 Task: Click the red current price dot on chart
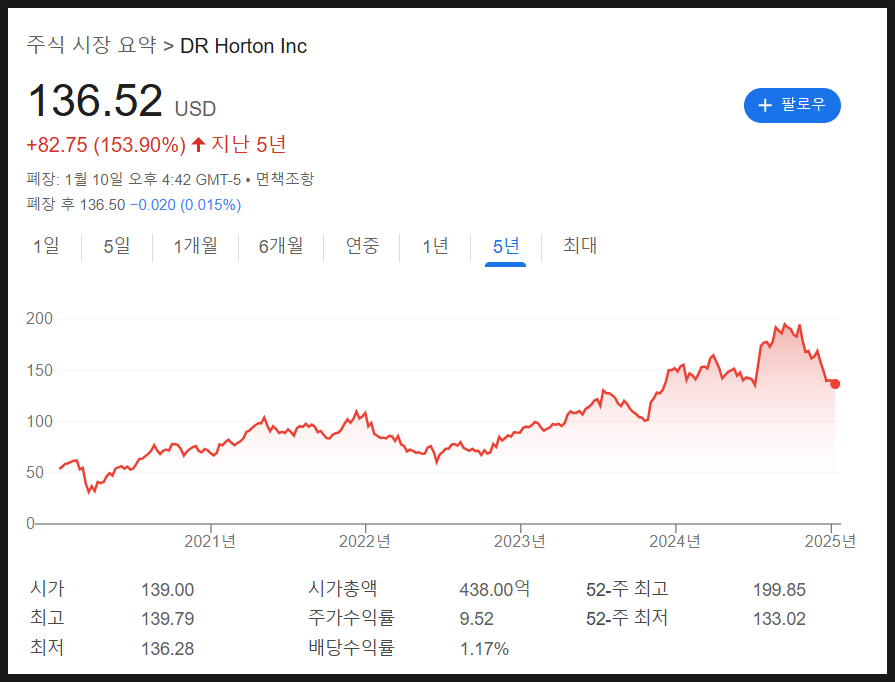(834, 384)
